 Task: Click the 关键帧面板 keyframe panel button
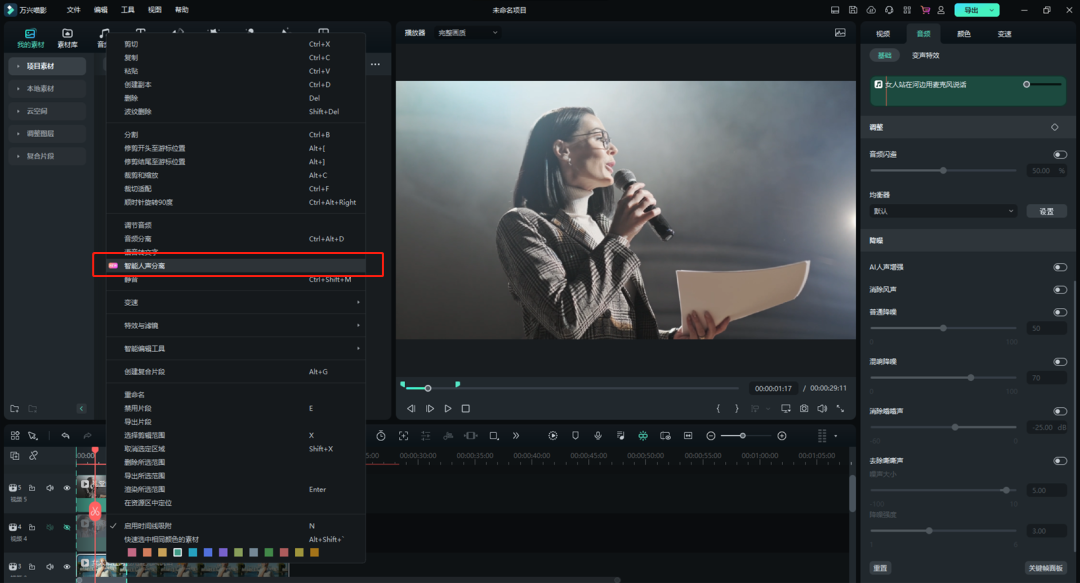pyautogui.click(x=1046, y=568)
